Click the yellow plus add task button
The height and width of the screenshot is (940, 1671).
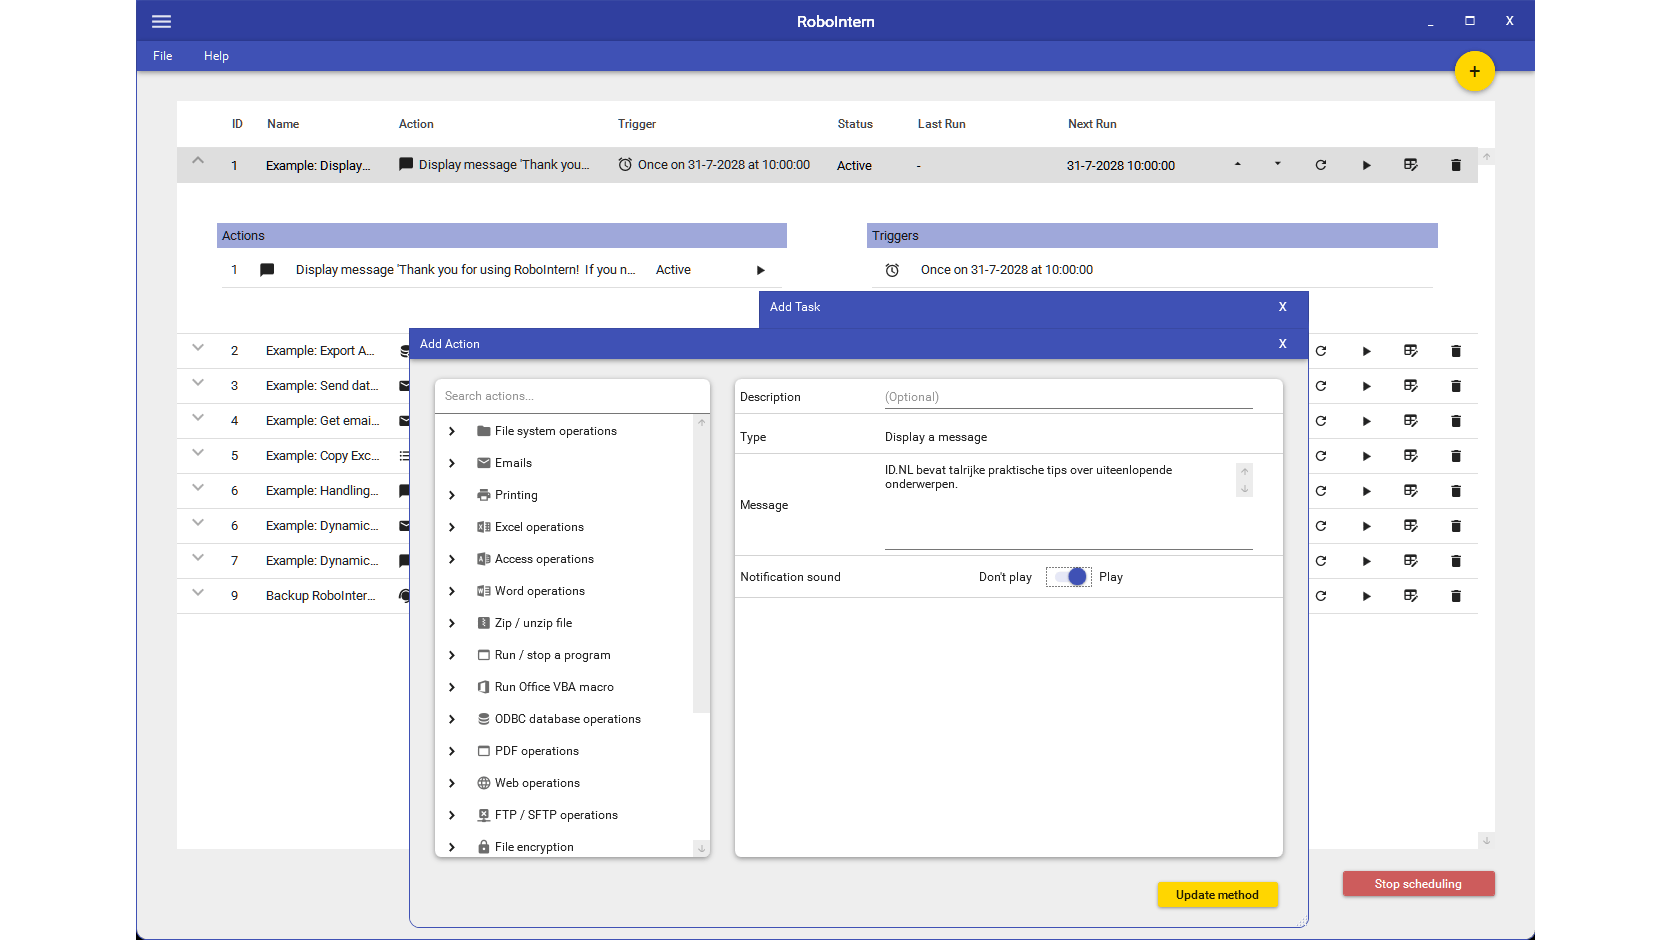(x=1474, y=72)
